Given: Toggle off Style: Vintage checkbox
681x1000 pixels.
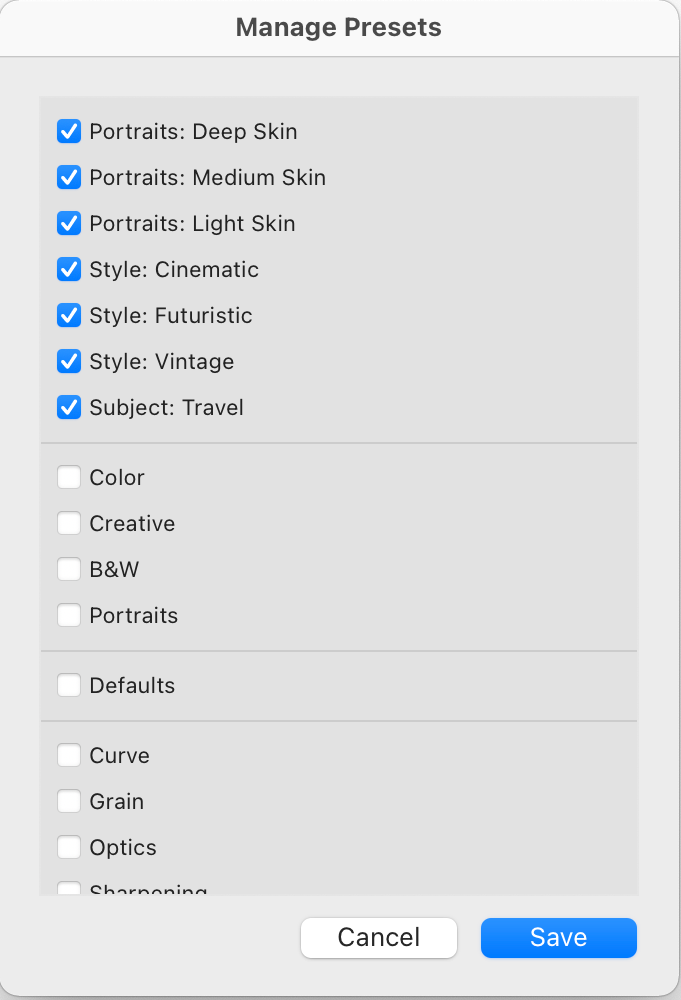Looking at the screenshot, I should tap(69, 361).
